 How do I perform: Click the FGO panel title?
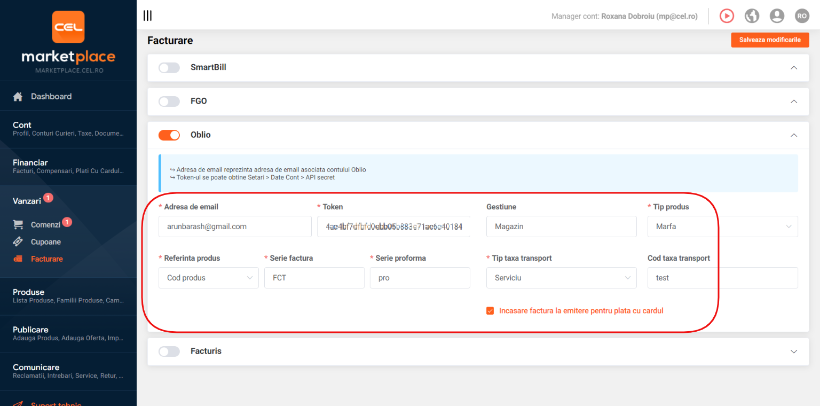(x=199, y=102)
